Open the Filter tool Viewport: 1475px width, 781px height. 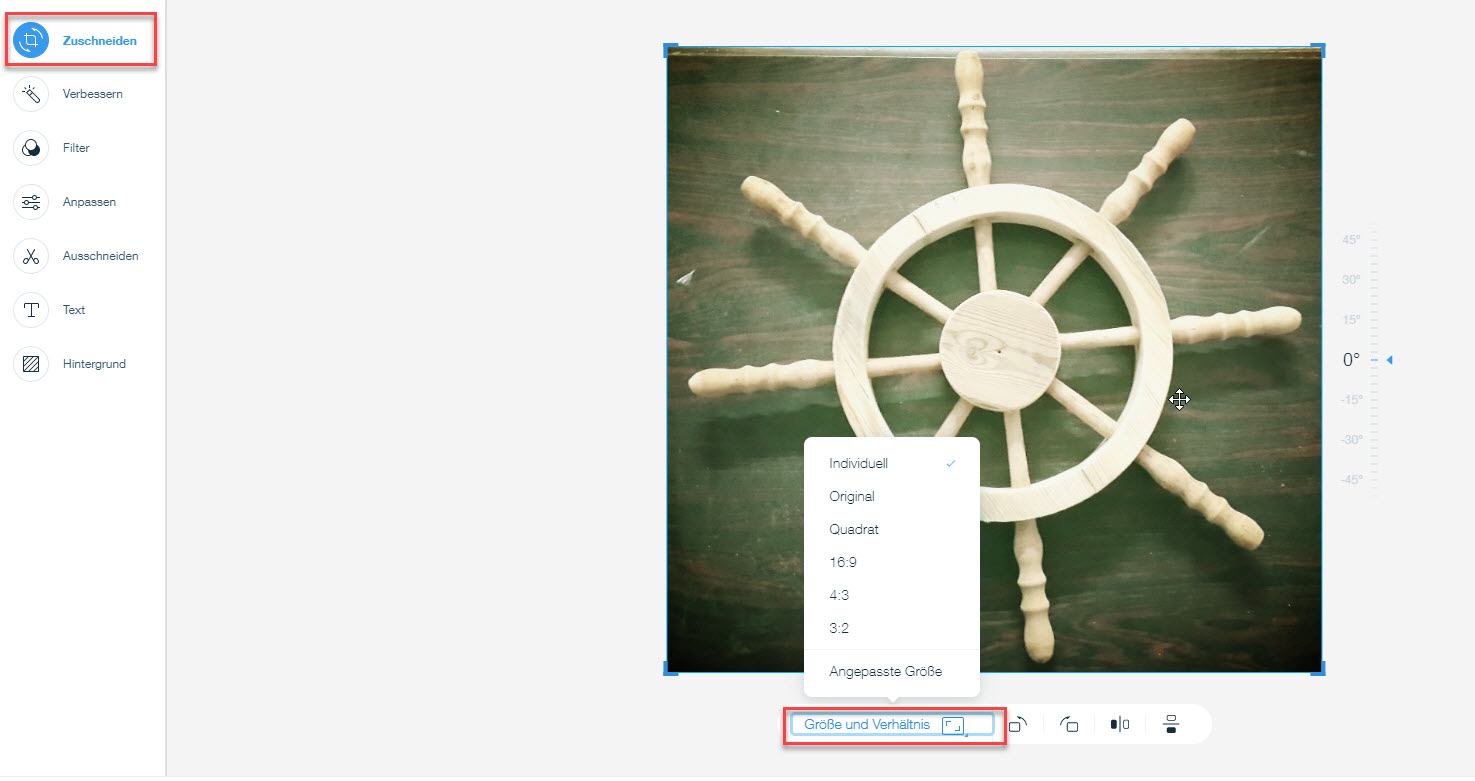[53, 148]
